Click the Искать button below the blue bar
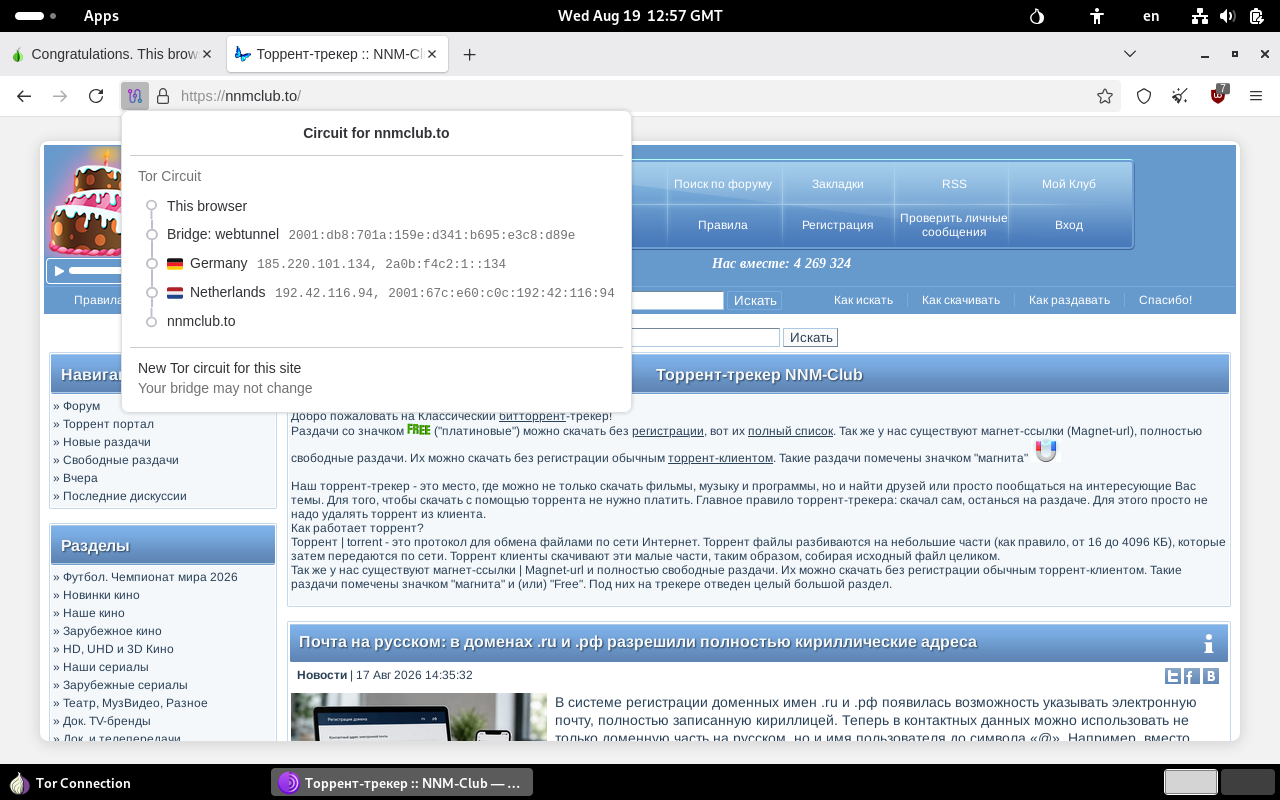1280x800 pixels. [811, 338]
